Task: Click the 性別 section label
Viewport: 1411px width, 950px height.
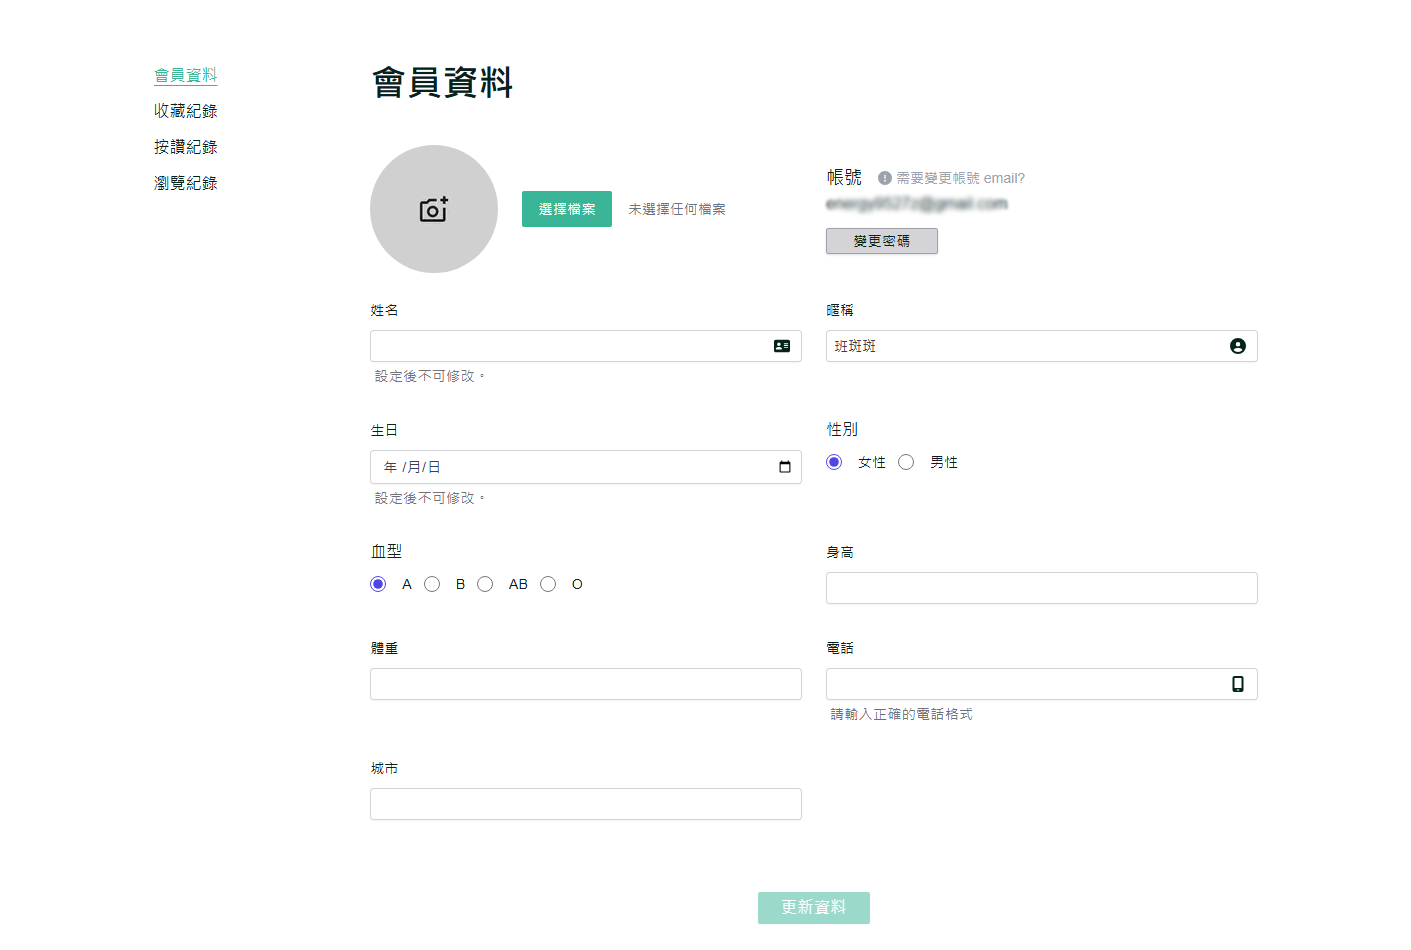Action: pyautogui.click(x=842, y=429)
